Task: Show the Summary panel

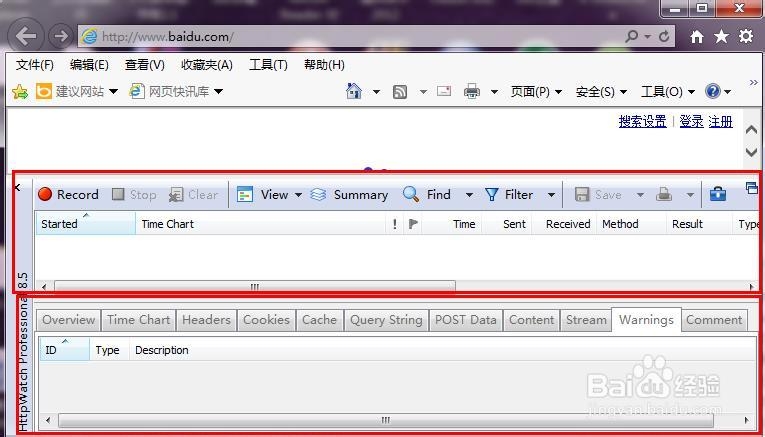Action: (x=349, y=195)
